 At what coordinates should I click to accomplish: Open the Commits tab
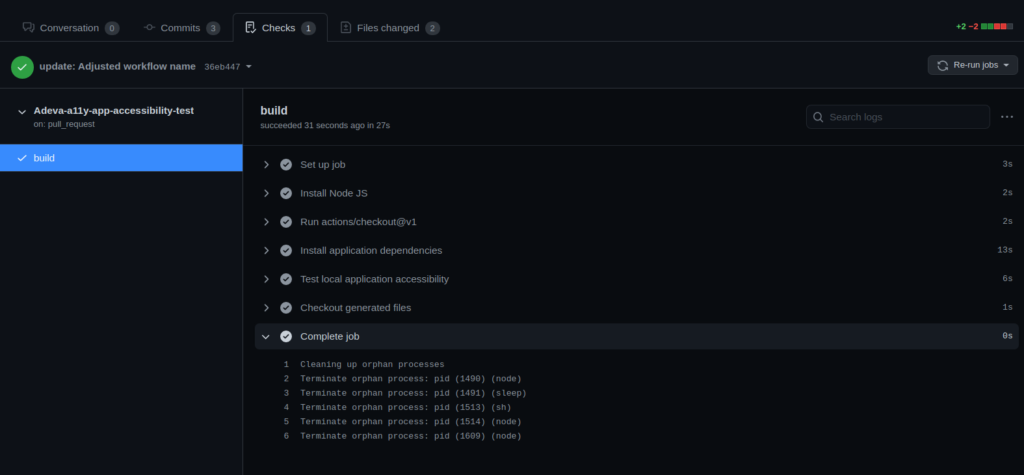pyautogui.click(x=182, y=27)
